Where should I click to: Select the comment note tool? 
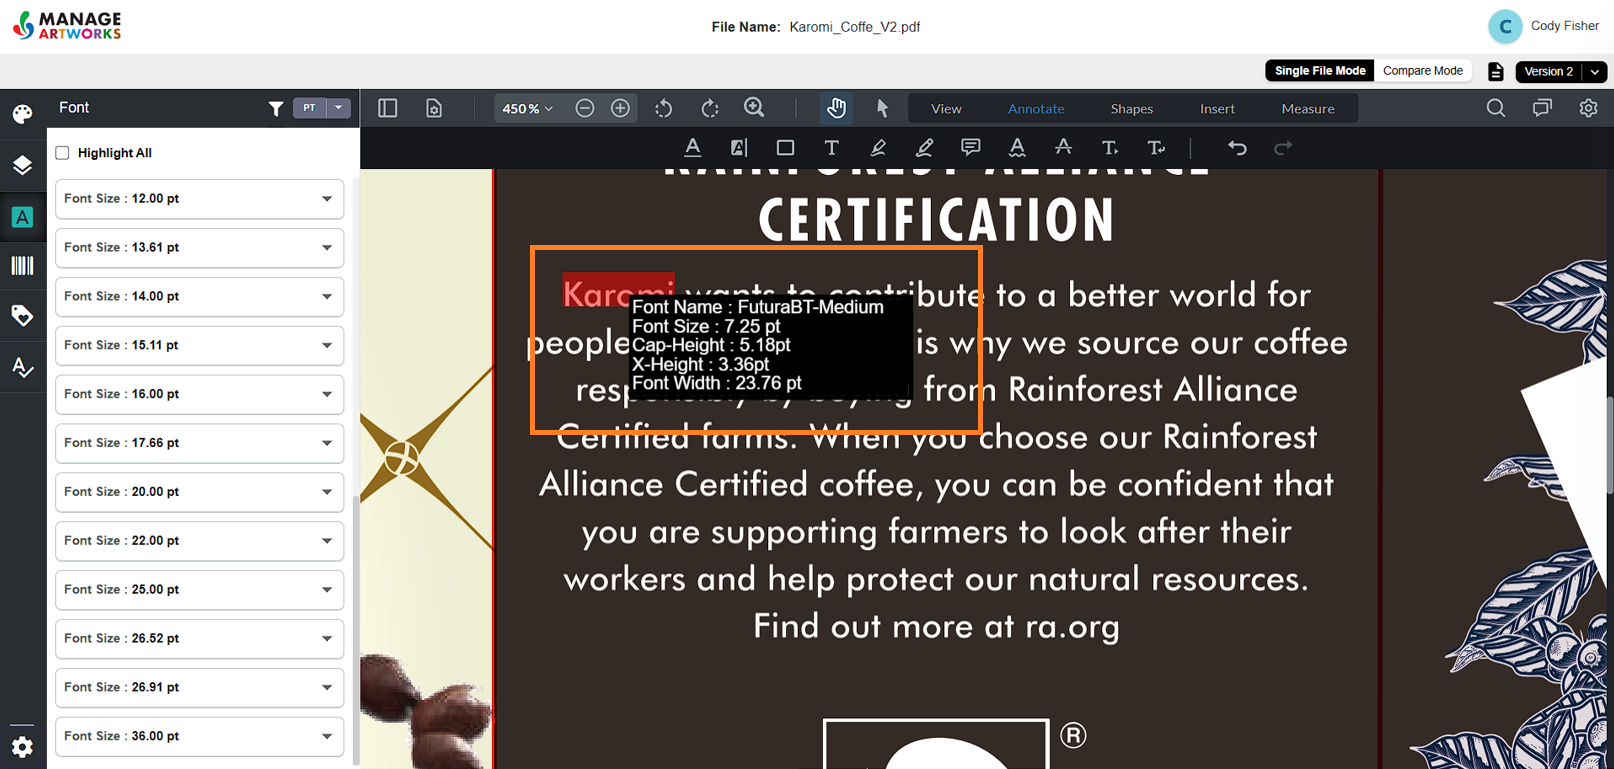pyautogui.click(x=970, y=148)
